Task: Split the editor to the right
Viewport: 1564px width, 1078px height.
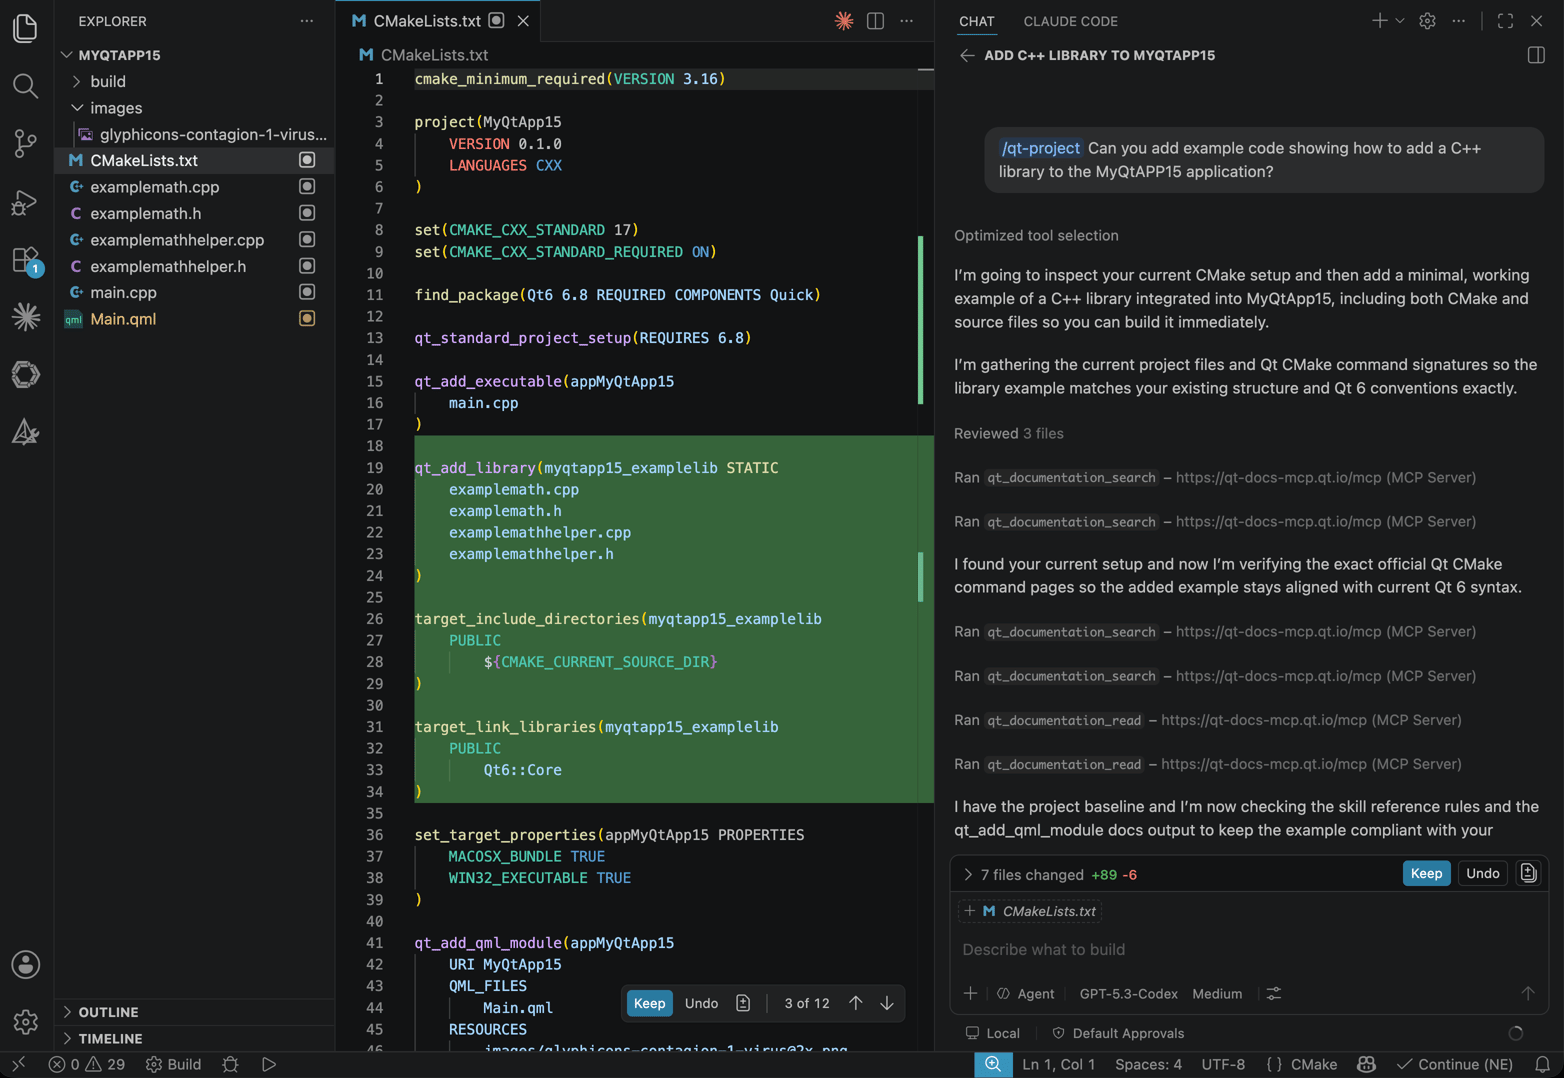Action: coord(875,21)
